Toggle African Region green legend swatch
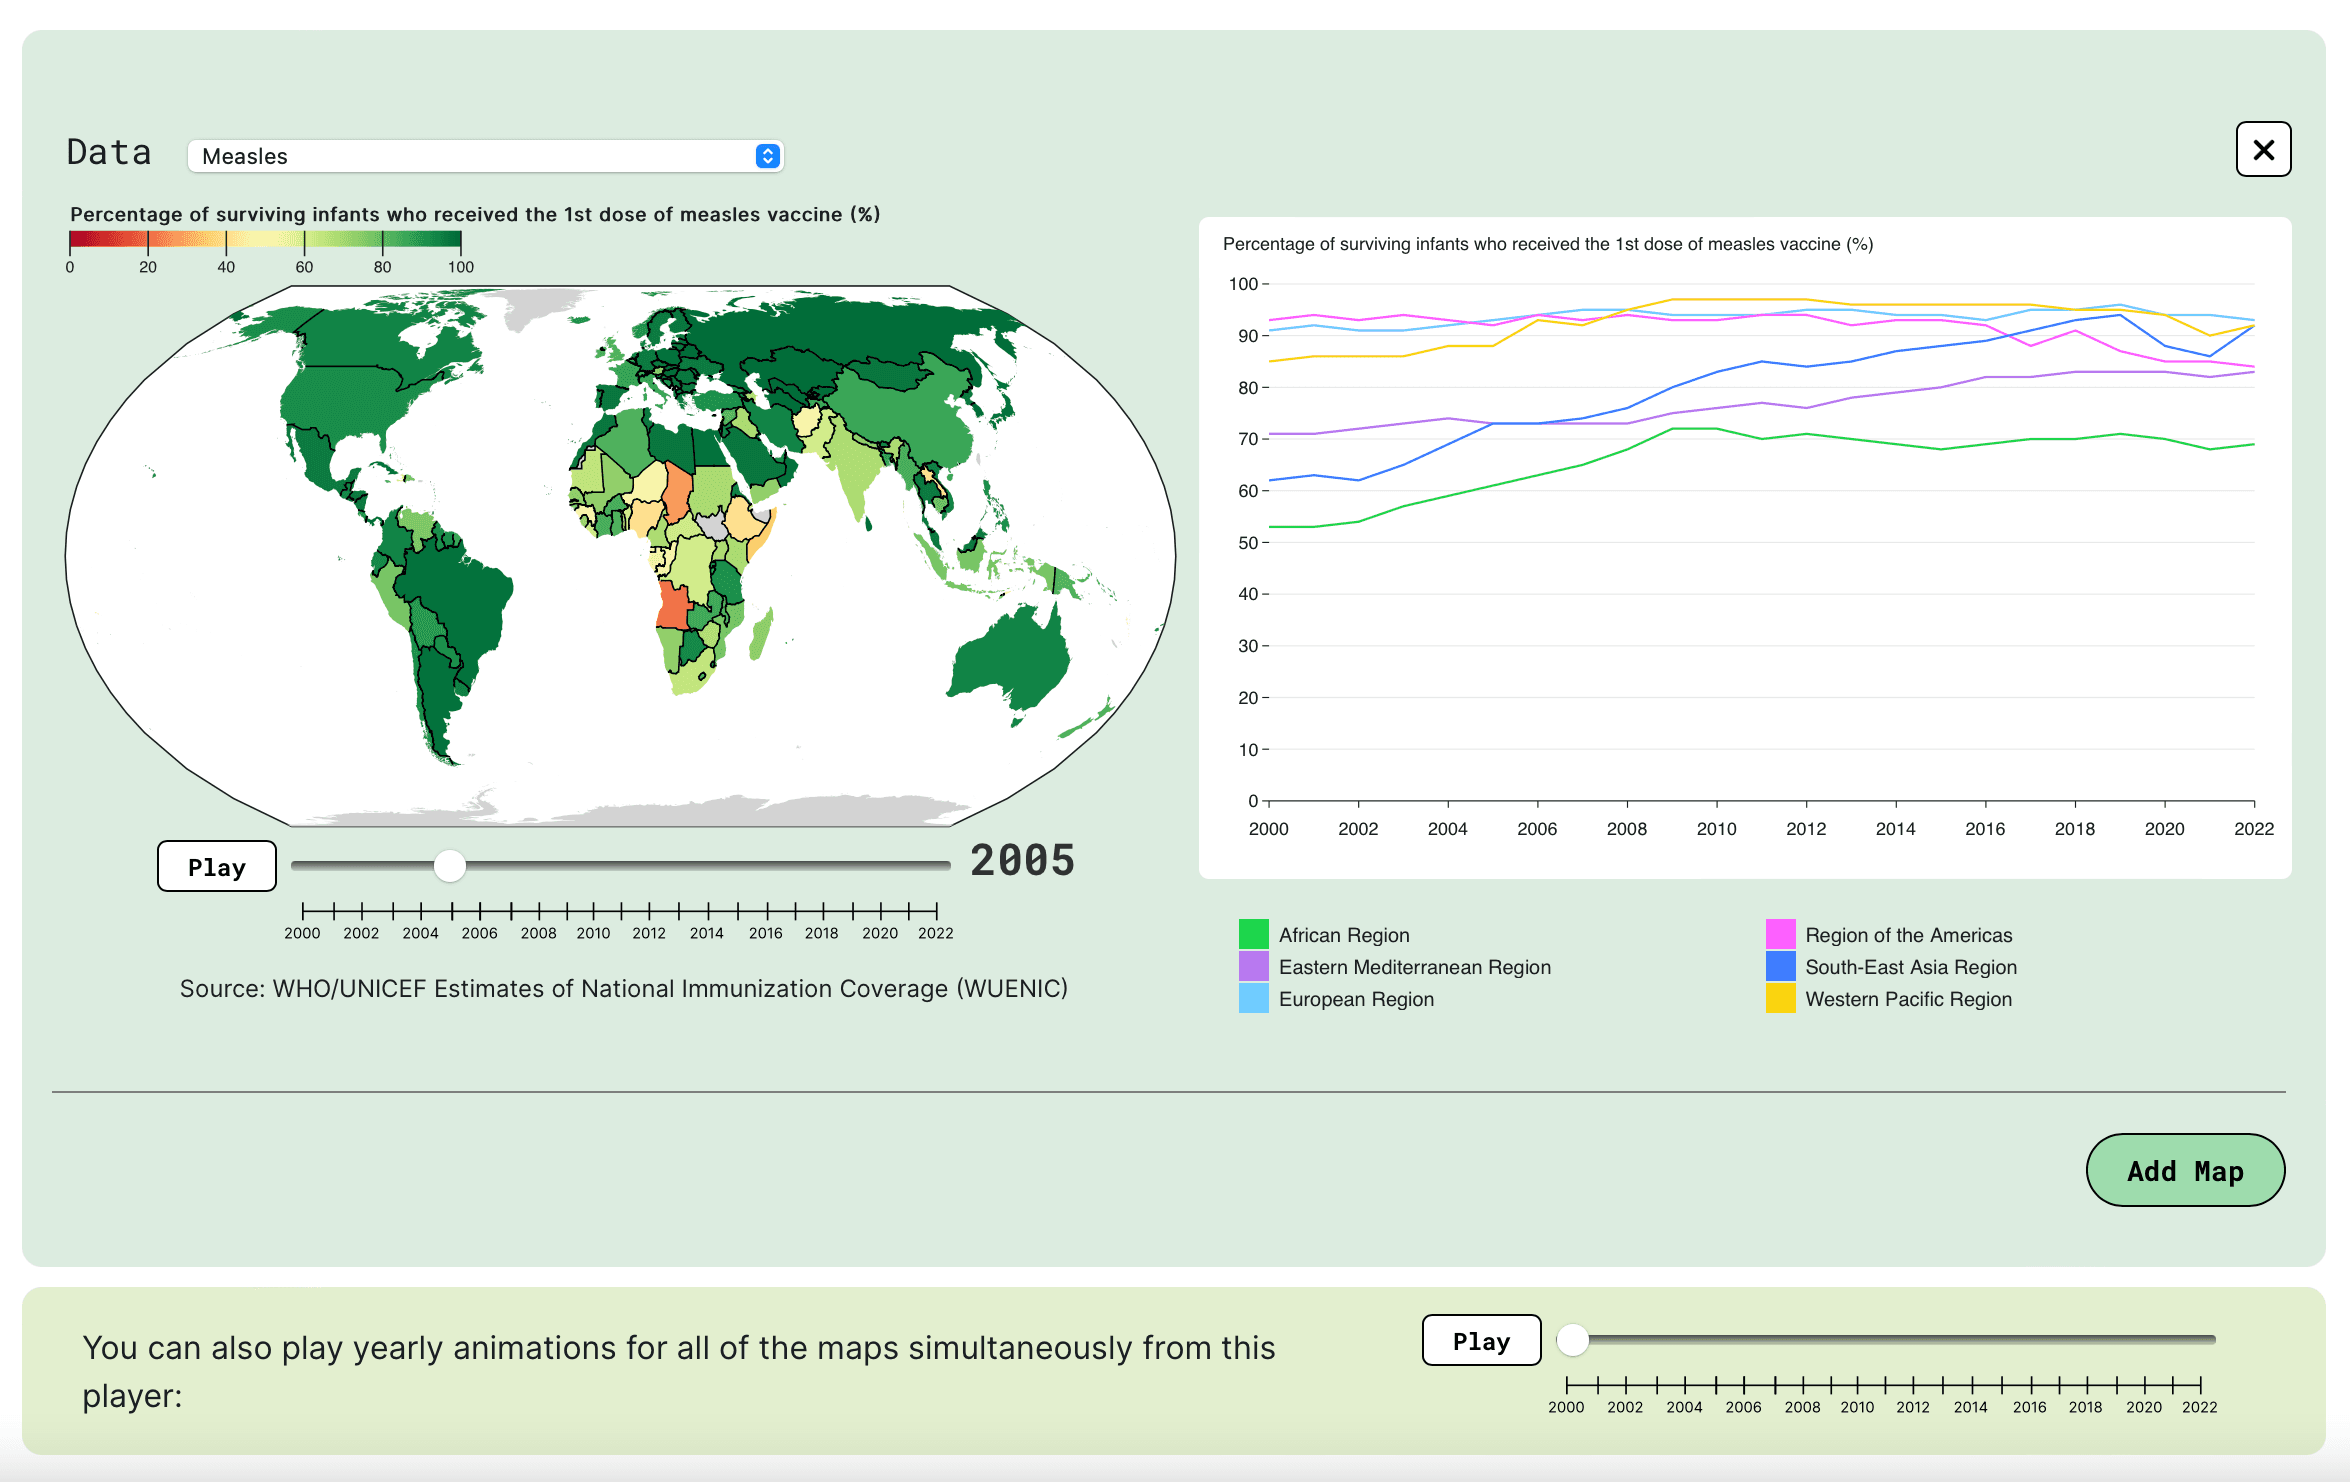Viewport: 2350px width, 1482px height. point(1253,934)
